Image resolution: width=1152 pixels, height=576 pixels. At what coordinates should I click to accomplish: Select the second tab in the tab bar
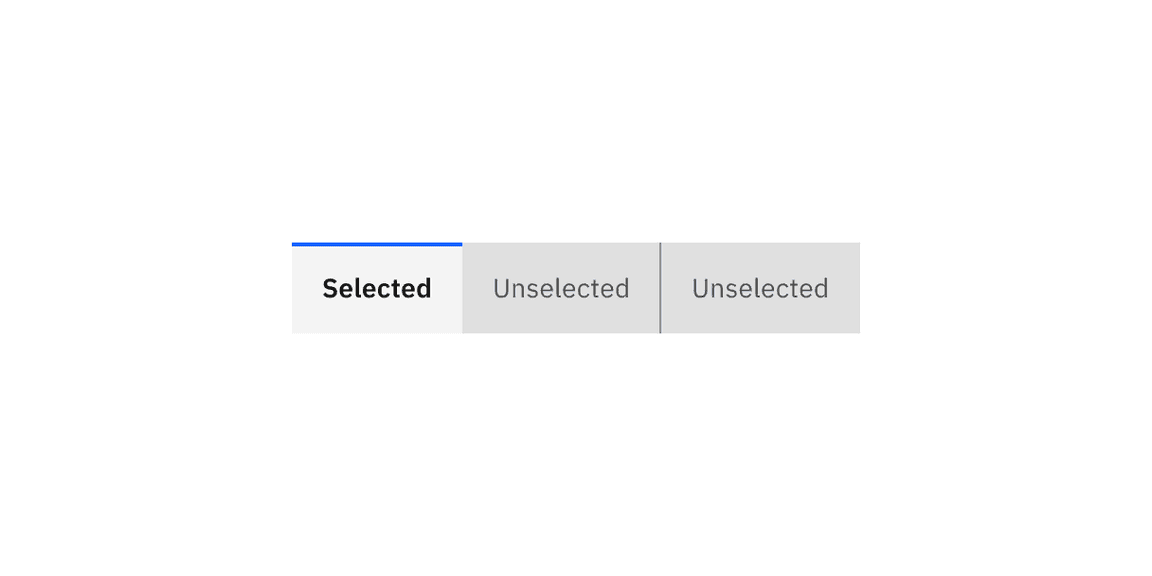tap(561, 288)
